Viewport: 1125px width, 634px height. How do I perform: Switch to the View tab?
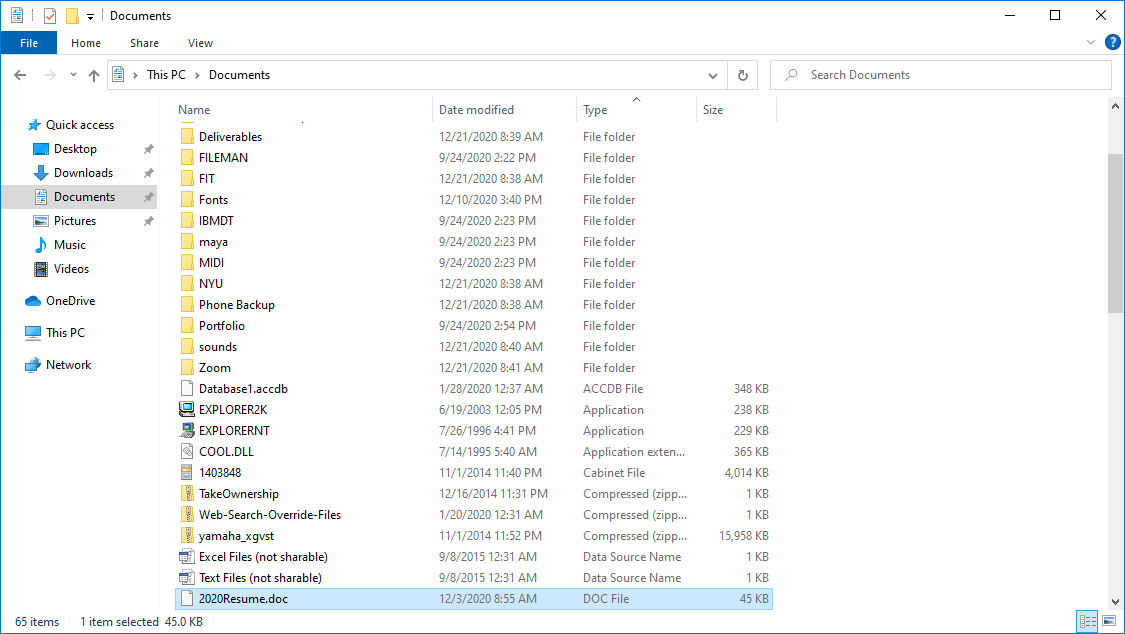(x=200, y=43)
